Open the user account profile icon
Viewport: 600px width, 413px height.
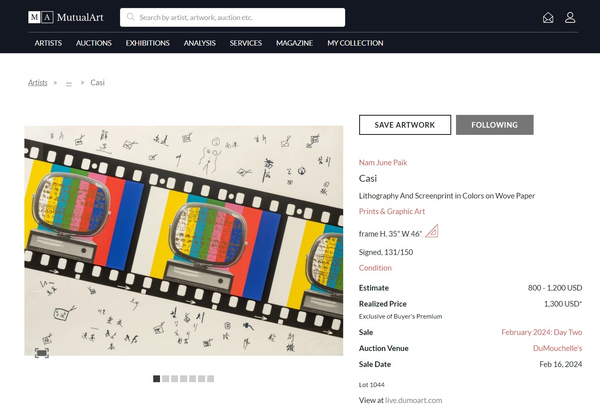(x=570, y=17)
